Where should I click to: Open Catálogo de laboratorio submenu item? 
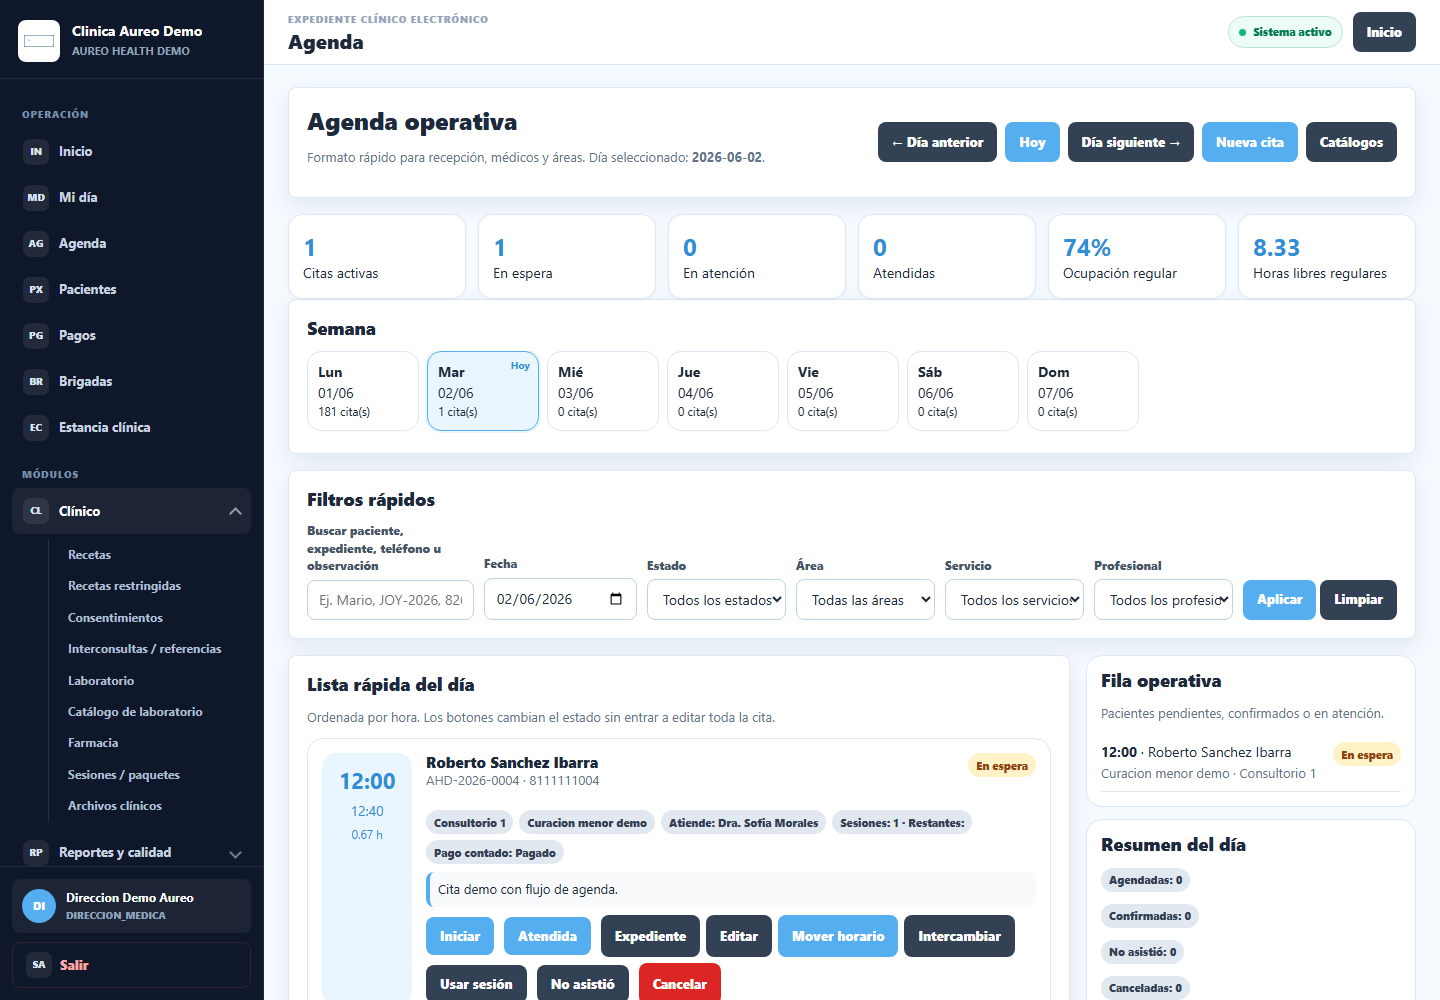(x=135, y=712)
